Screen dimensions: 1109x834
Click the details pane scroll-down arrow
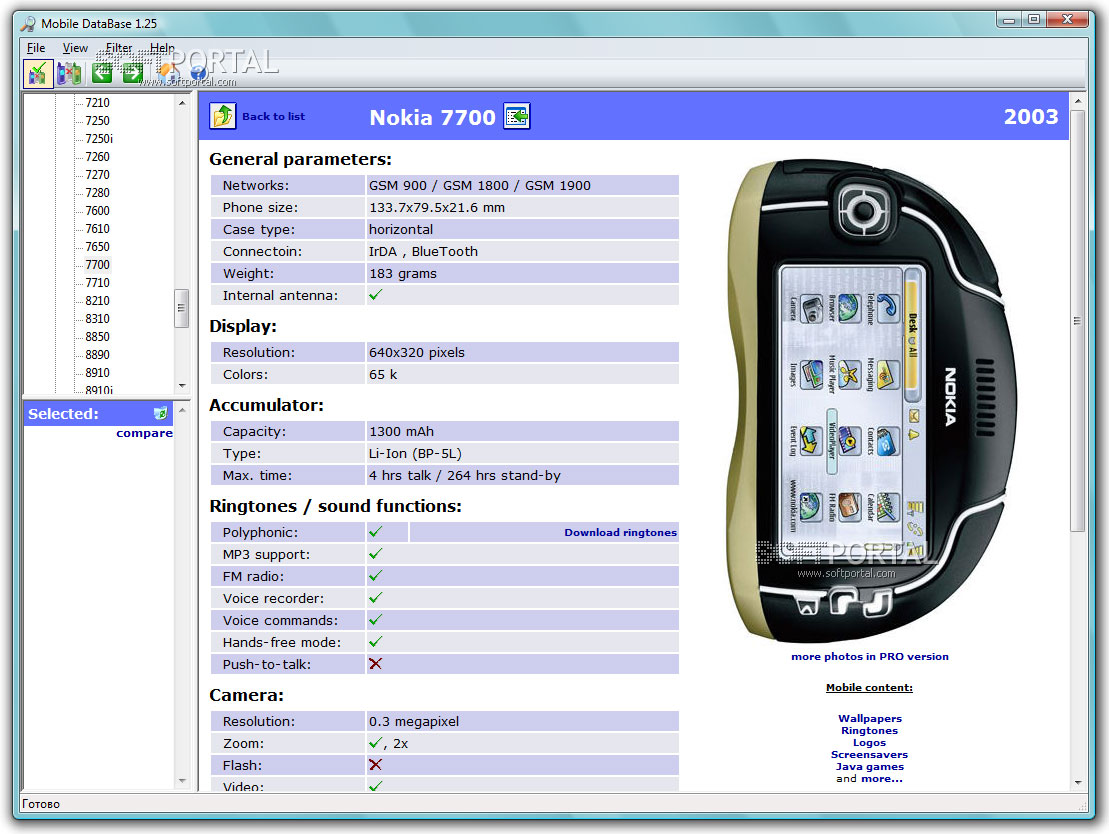pyautogui.click(x=1077, y=782)
